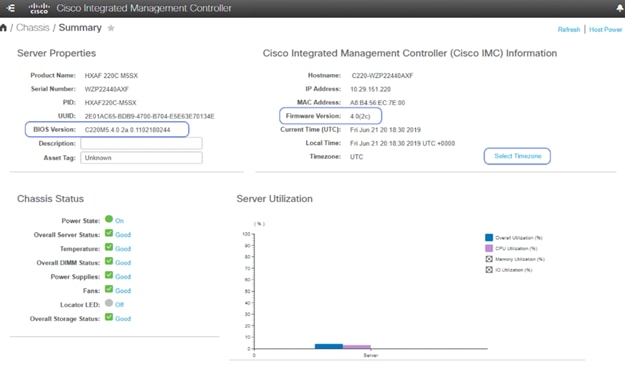The height and width of the screenshot is (376, 625).
Task: Open Overall Server Status Good link
Action: click(x=123, y=235)
